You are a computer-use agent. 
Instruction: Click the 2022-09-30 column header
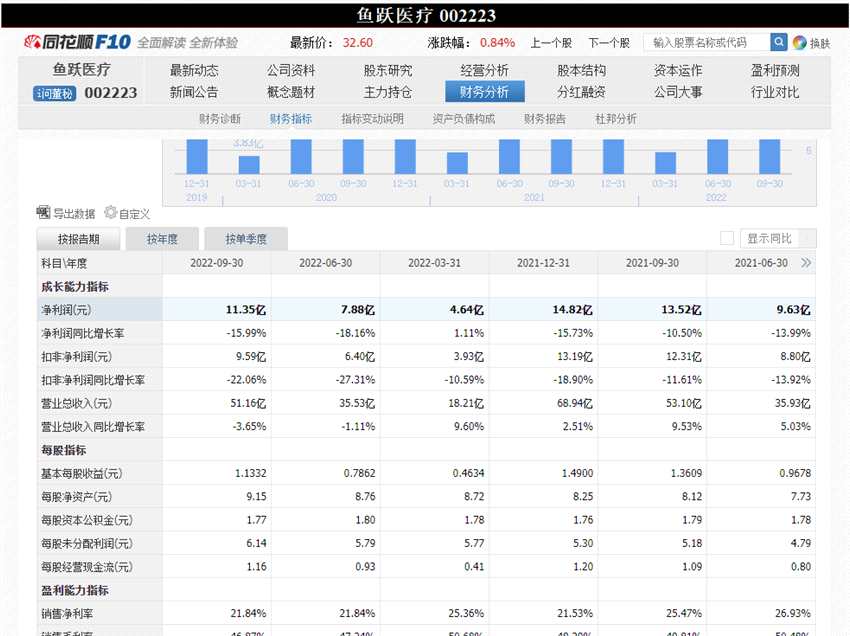click(x=217, y=263)
